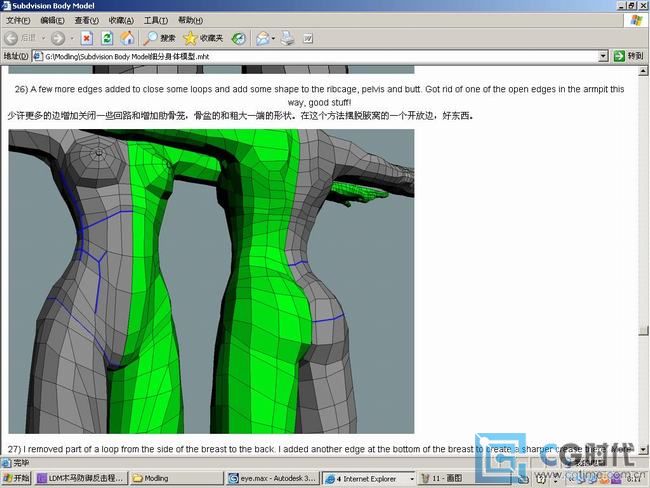This screenshot has height=488, width=650.
Task: Open the Forward history dropdown arrow
Action: 72,39
